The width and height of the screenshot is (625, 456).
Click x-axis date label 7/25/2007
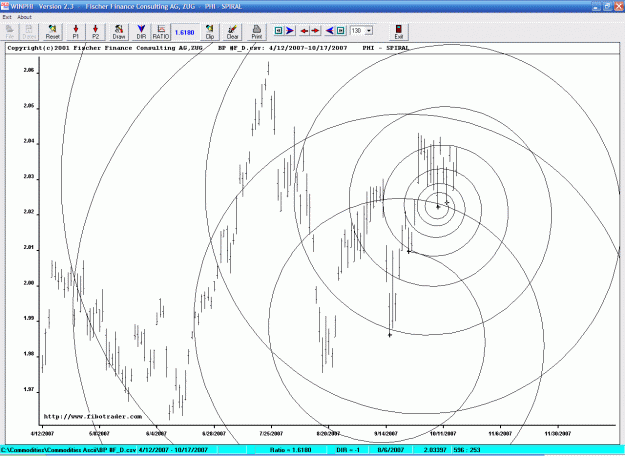(271, 434)
